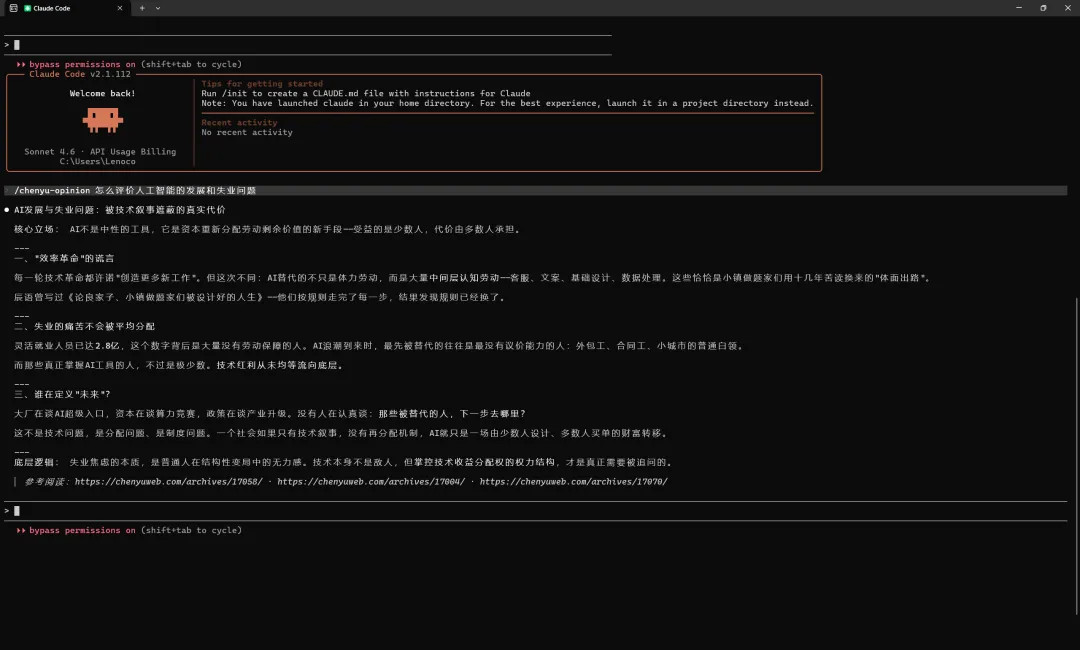
Task: Restore down the terminal window
Action: 1043,8
